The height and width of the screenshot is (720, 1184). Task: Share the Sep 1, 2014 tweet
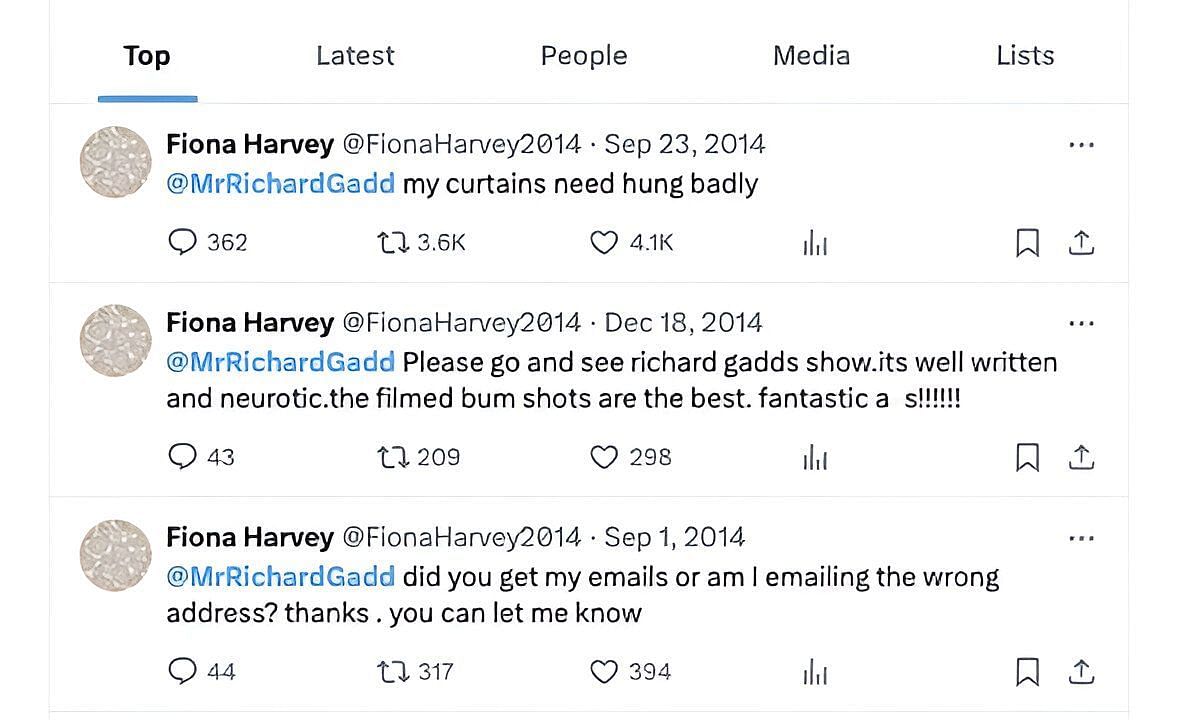coord(1081,671)
